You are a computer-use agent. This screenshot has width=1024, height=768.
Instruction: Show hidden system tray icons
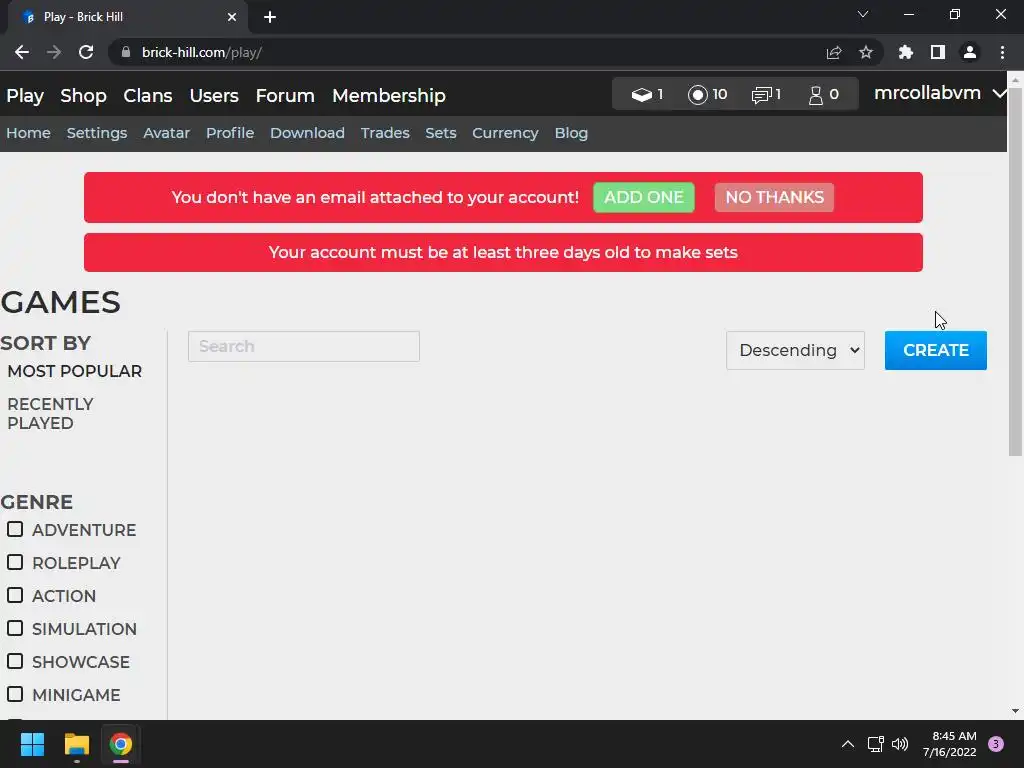[848, 744]
